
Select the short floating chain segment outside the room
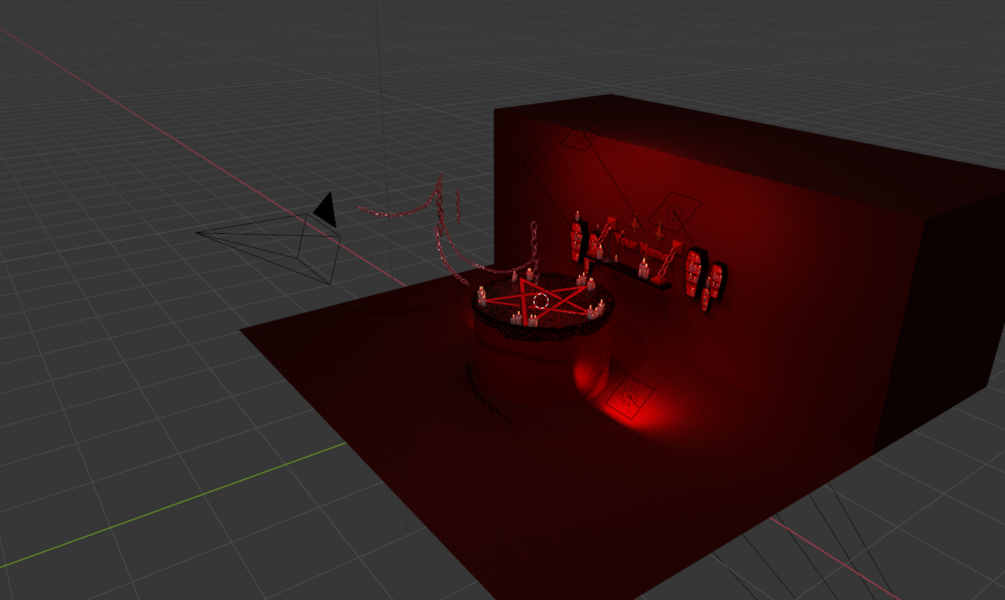tap(458, 206)
